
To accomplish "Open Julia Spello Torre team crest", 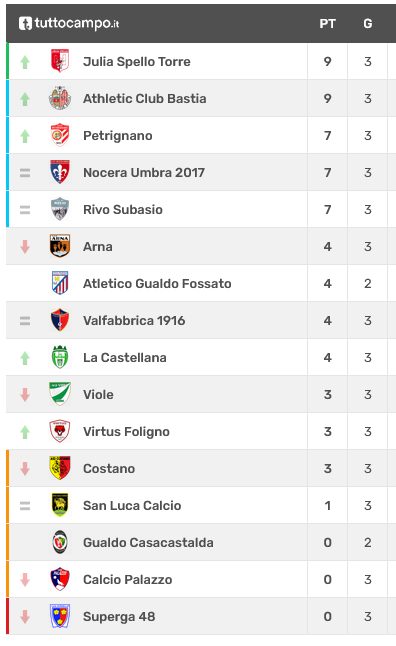I will pyautogui.click(x=60, y=61).
